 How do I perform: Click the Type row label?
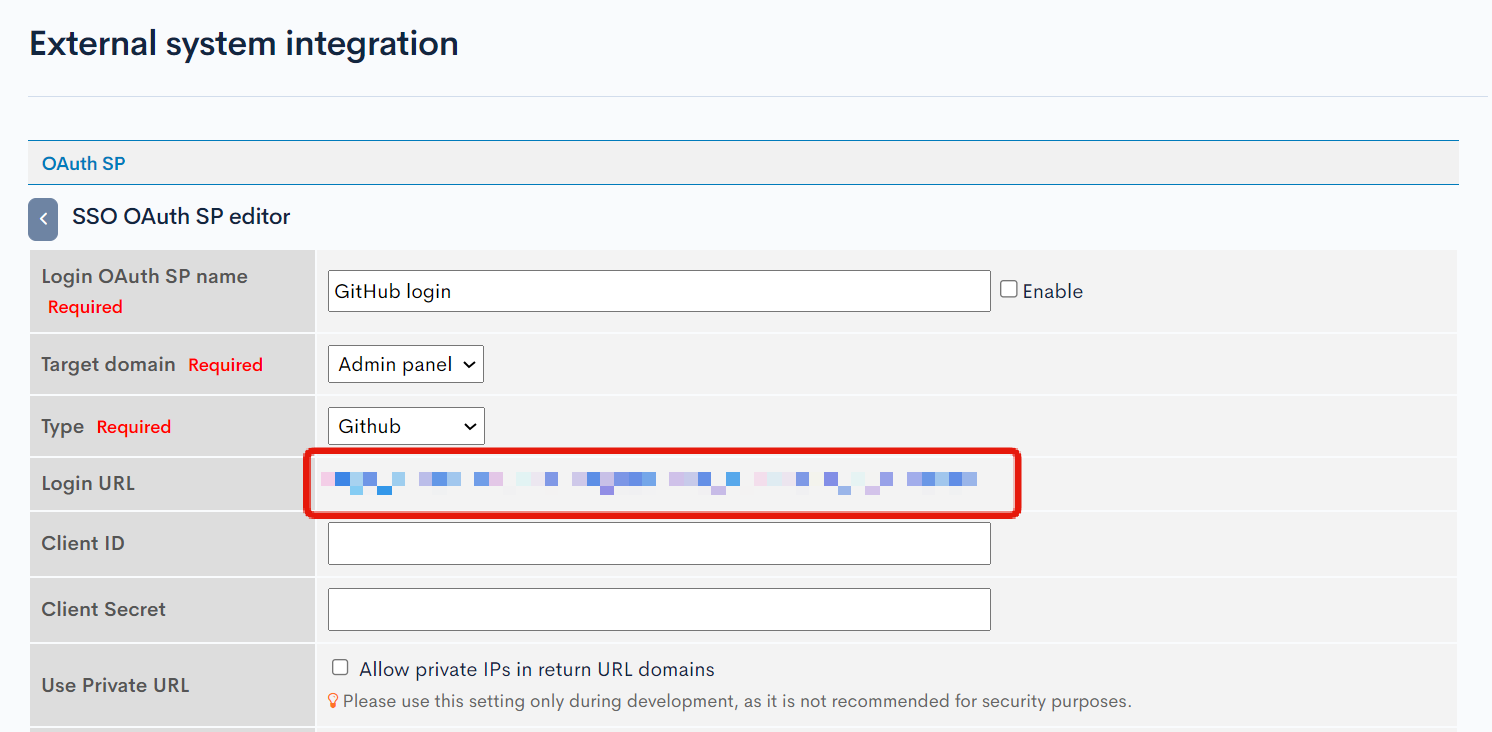tap(62, 426)
